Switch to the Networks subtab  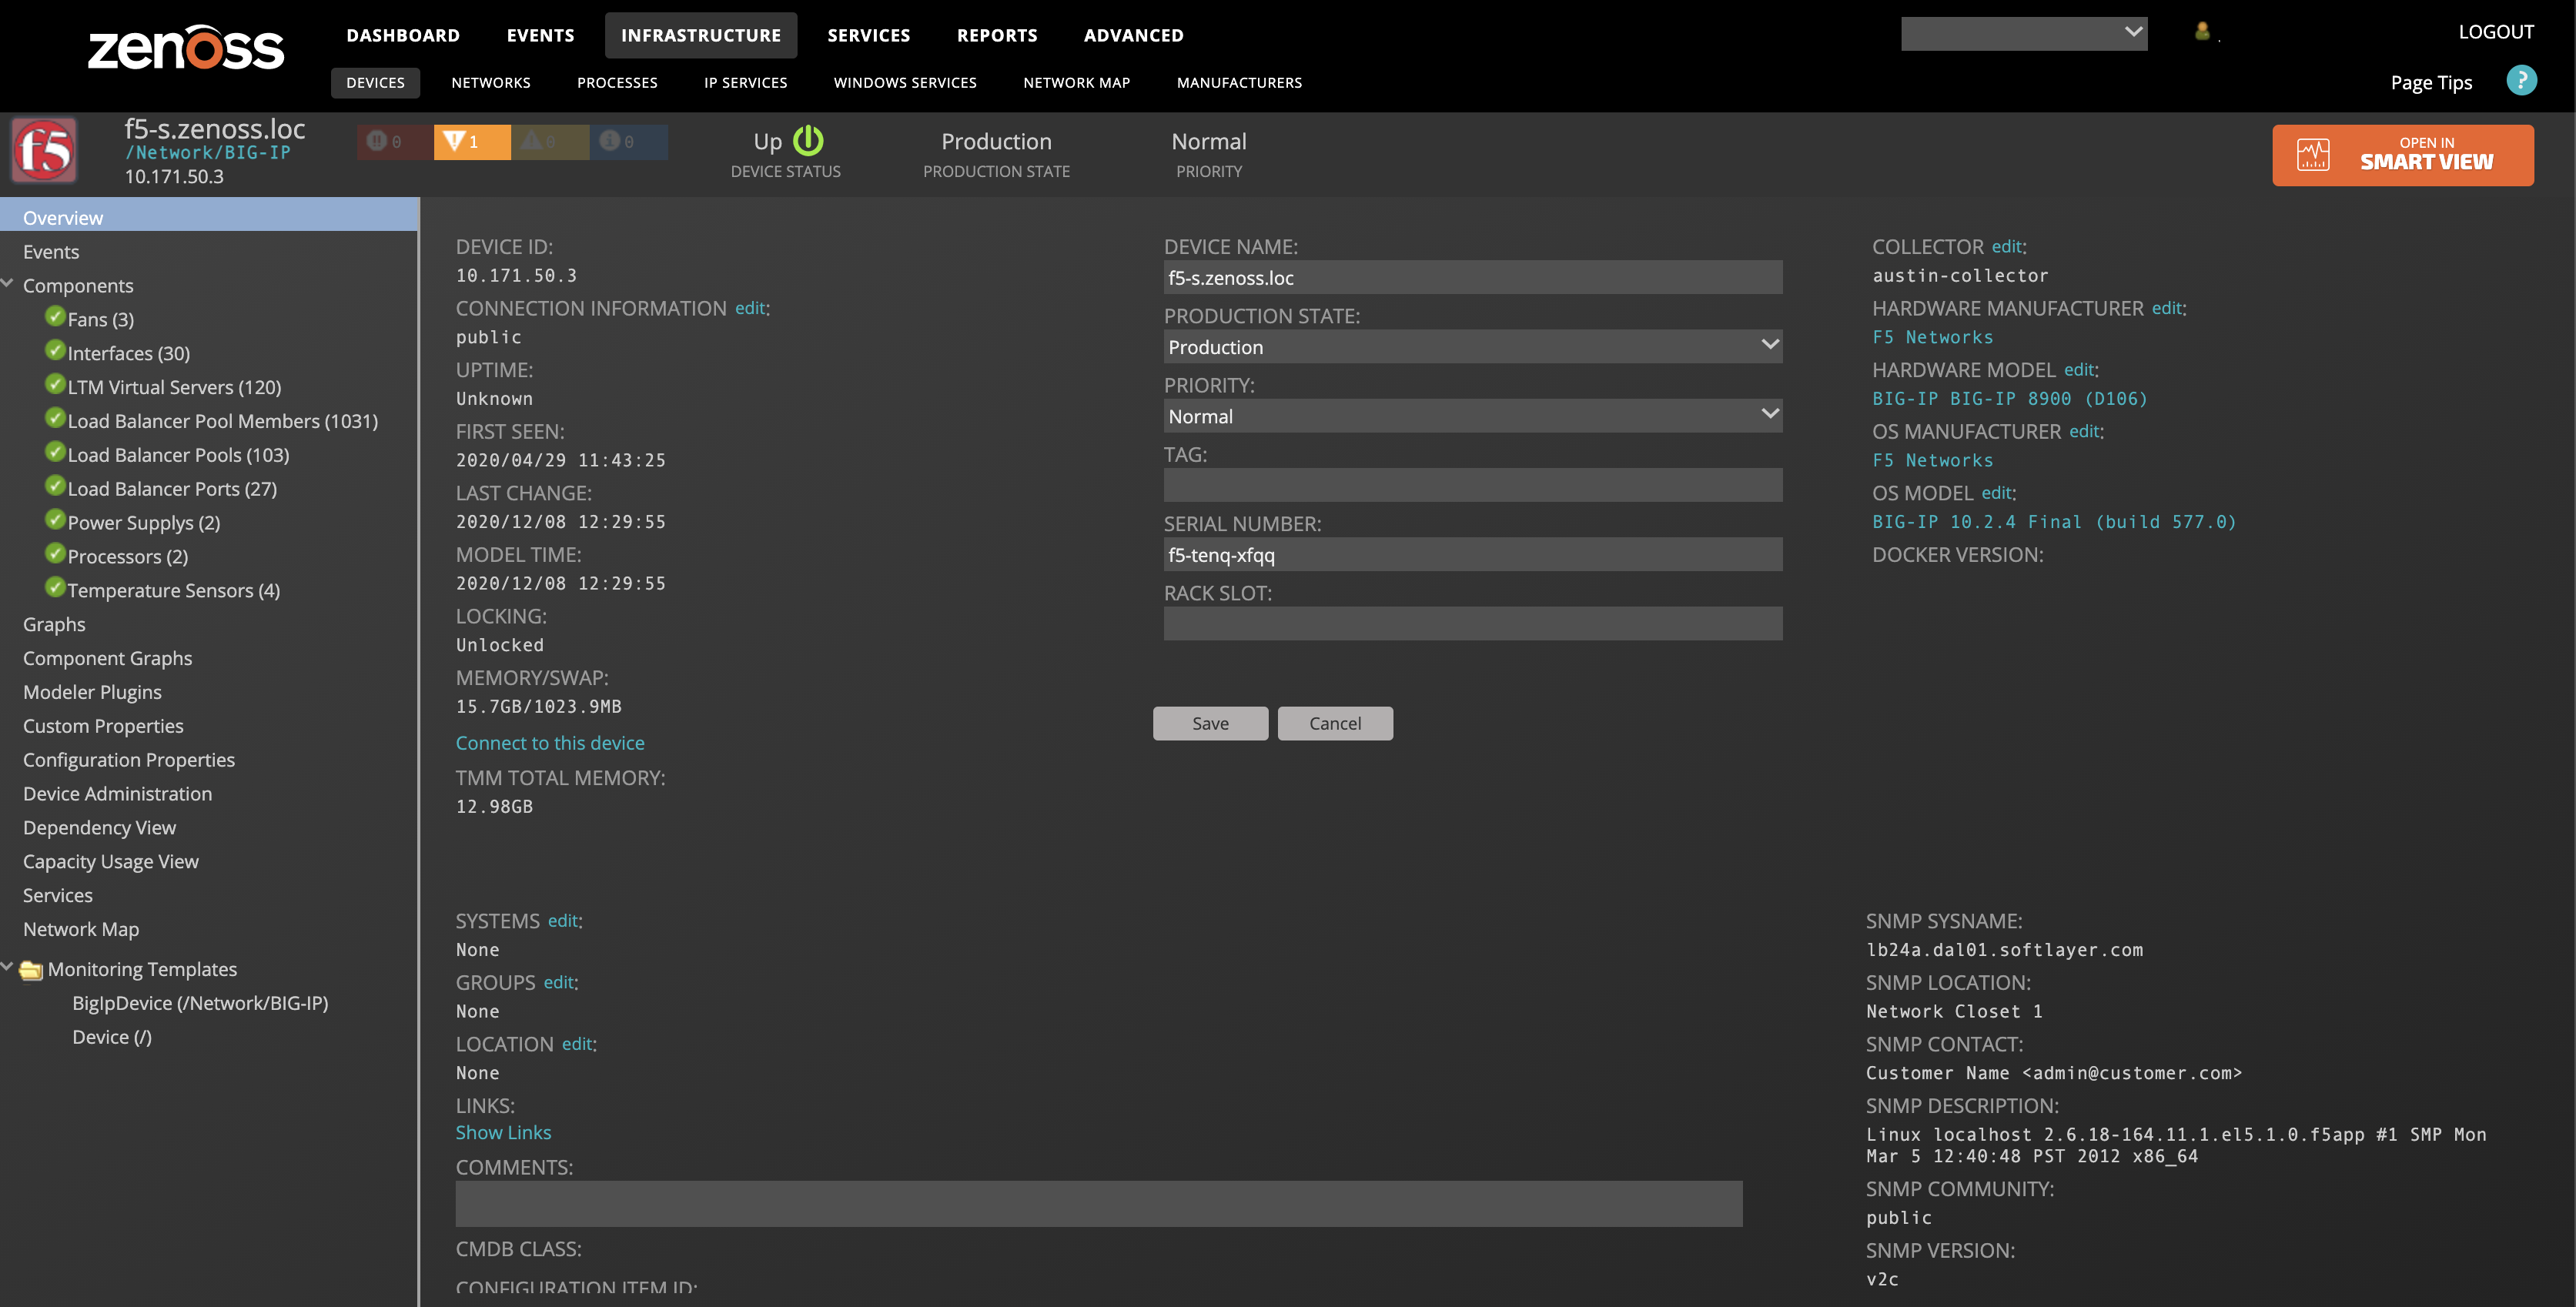click(x=490, y=82)
